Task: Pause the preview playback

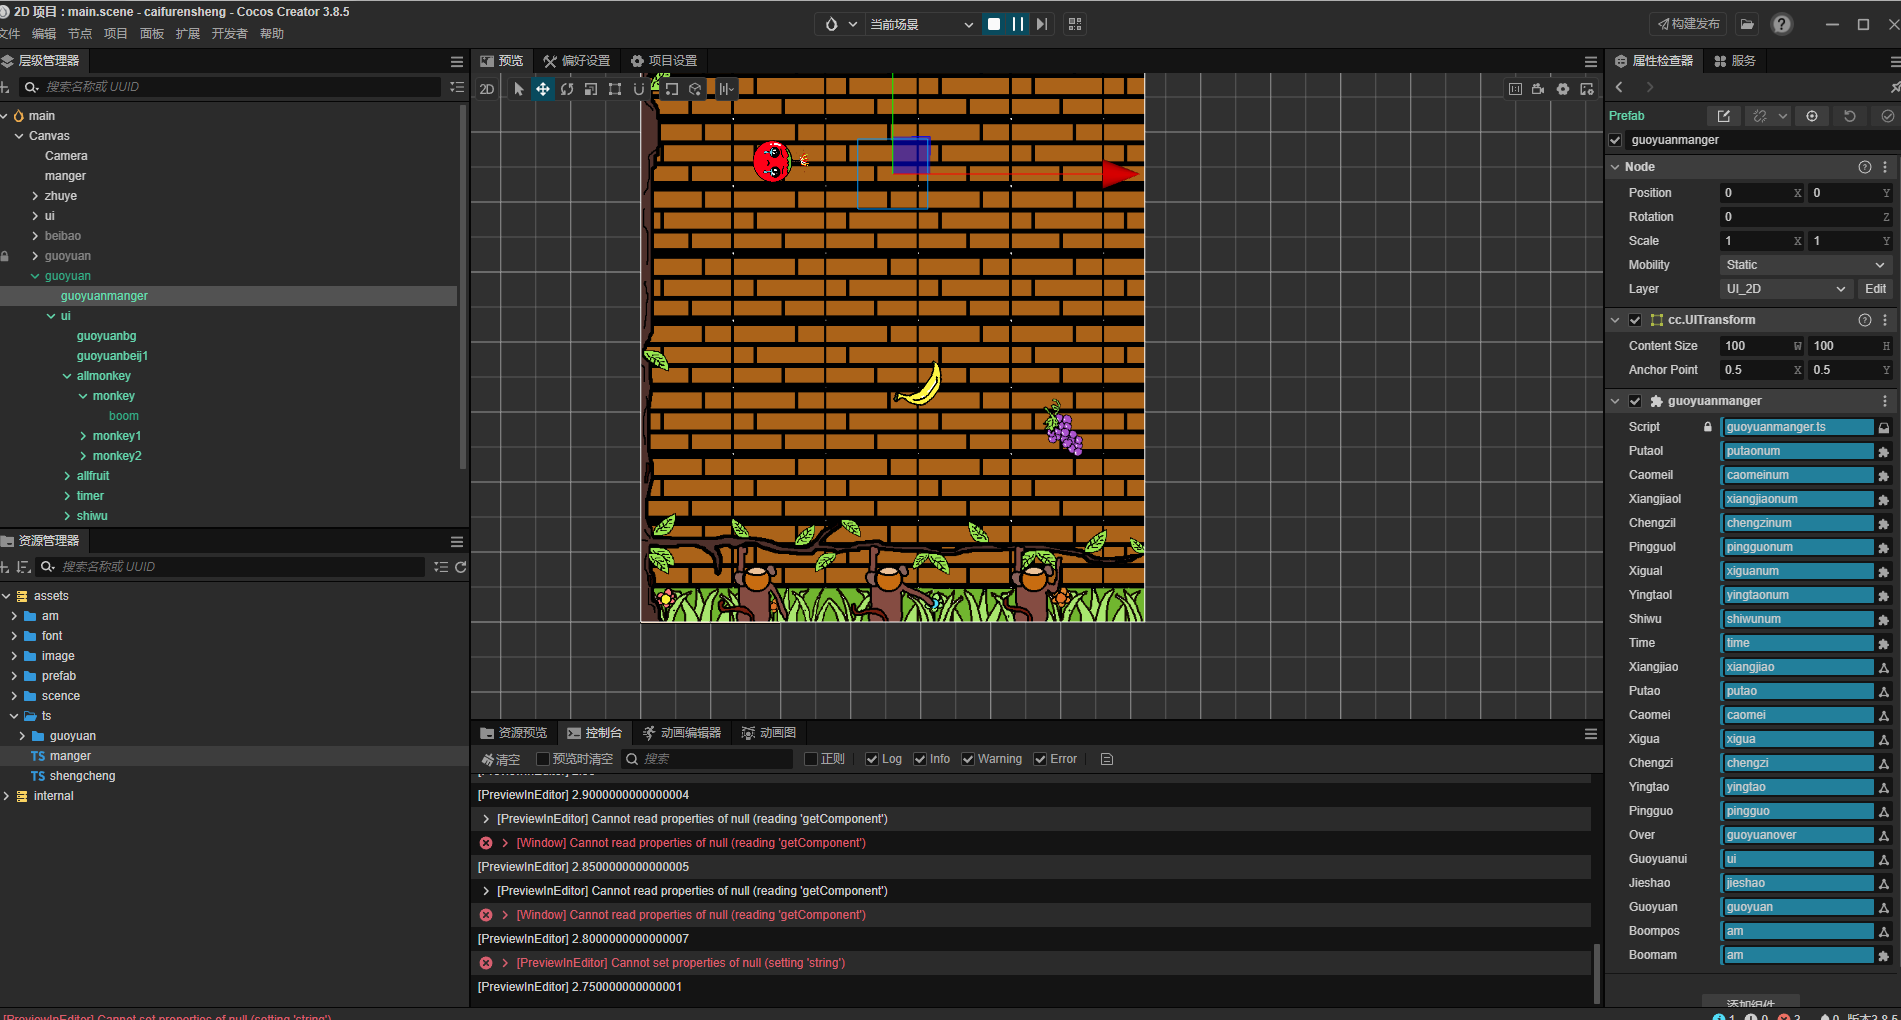Action: [x=1018, y=24]
